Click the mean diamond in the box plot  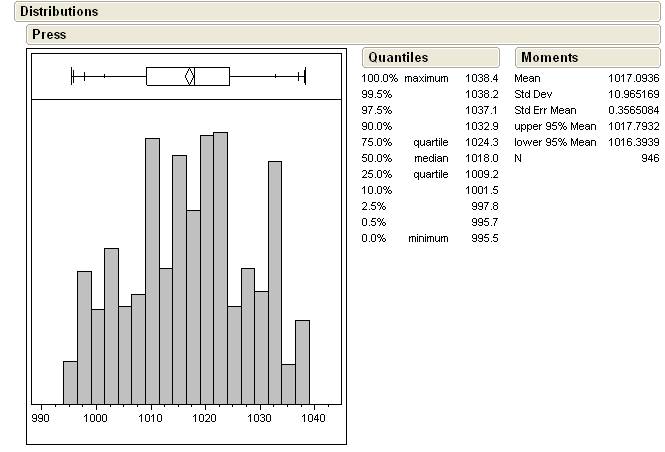[x=189, y=76]
